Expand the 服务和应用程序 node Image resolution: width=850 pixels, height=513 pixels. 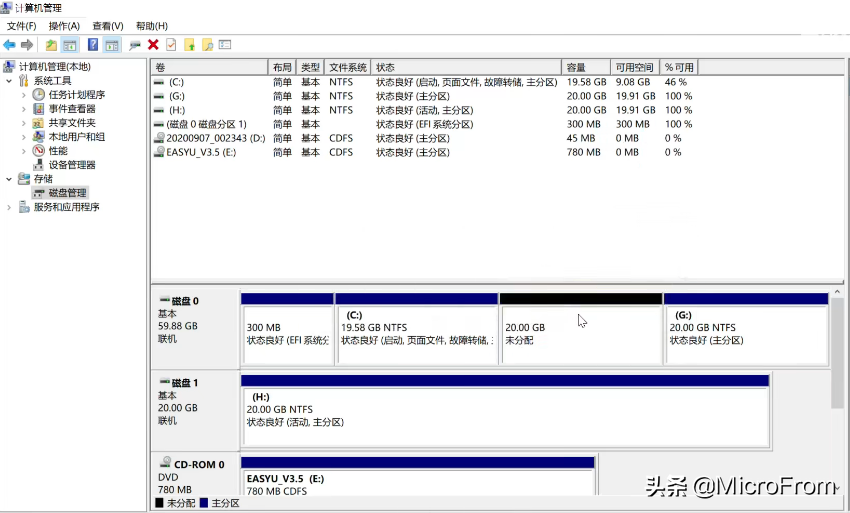click(x=10, y=207)
